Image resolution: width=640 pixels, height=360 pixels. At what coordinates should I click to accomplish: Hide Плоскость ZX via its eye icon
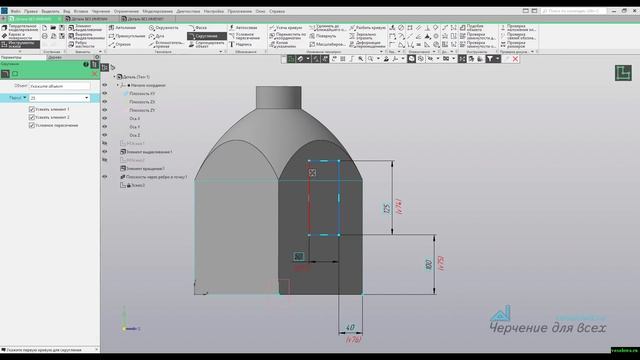click(105, 102)
